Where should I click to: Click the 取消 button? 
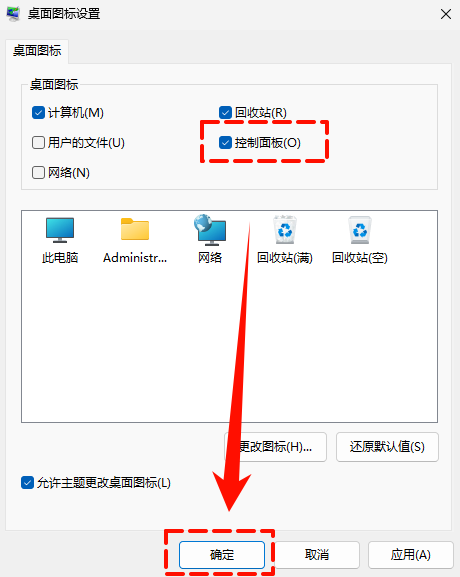tap(317, 555)
